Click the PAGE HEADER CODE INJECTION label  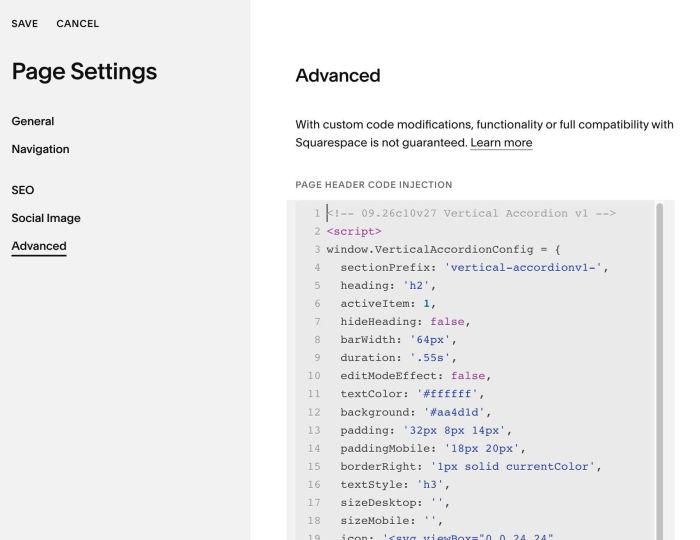[x=374, y=185]
